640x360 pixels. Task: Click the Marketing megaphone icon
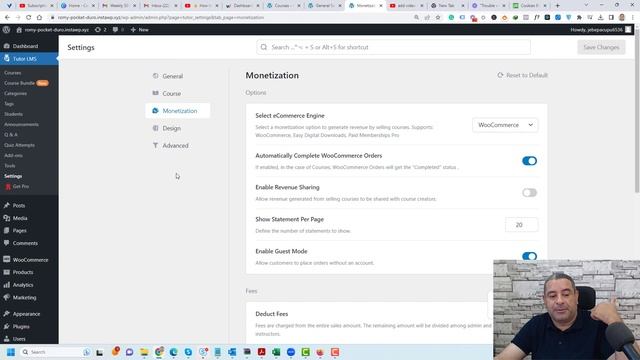coord(7,297)
